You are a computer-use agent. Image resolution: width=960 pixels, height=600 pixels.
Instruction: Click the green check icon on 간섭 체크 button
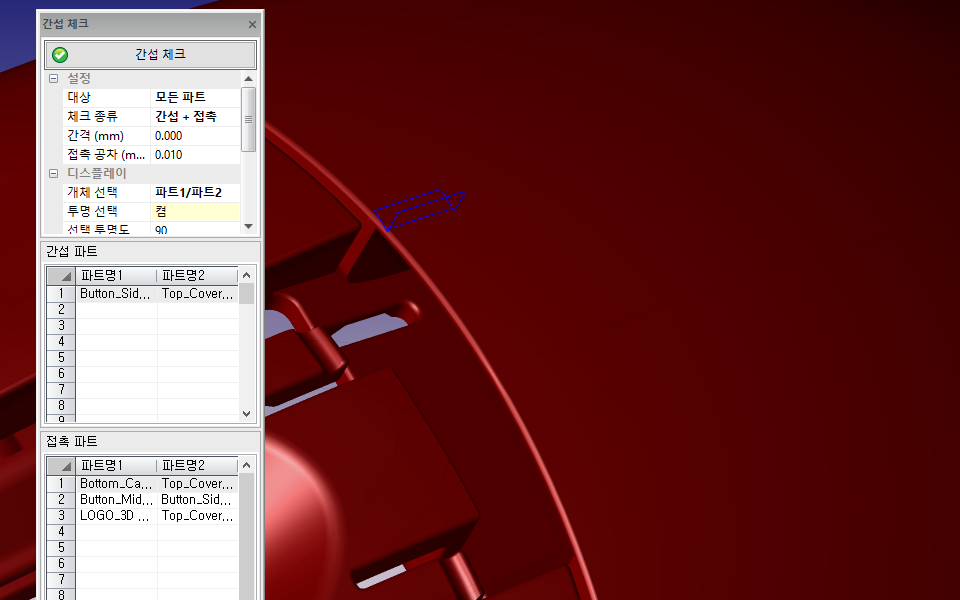click(x=60, y=55)
